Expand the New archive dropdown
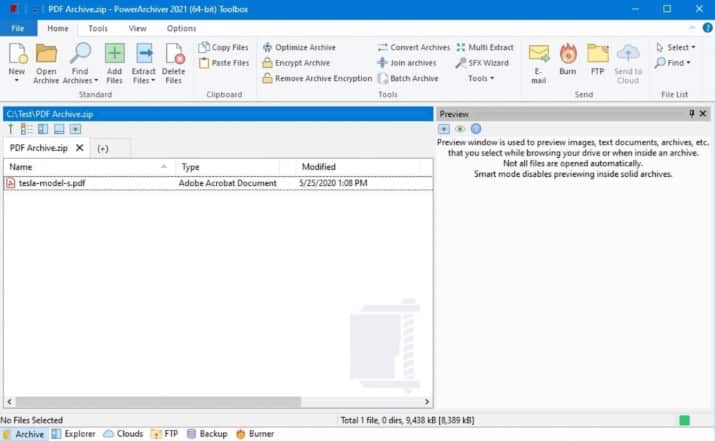 click(x=17, y=81)
